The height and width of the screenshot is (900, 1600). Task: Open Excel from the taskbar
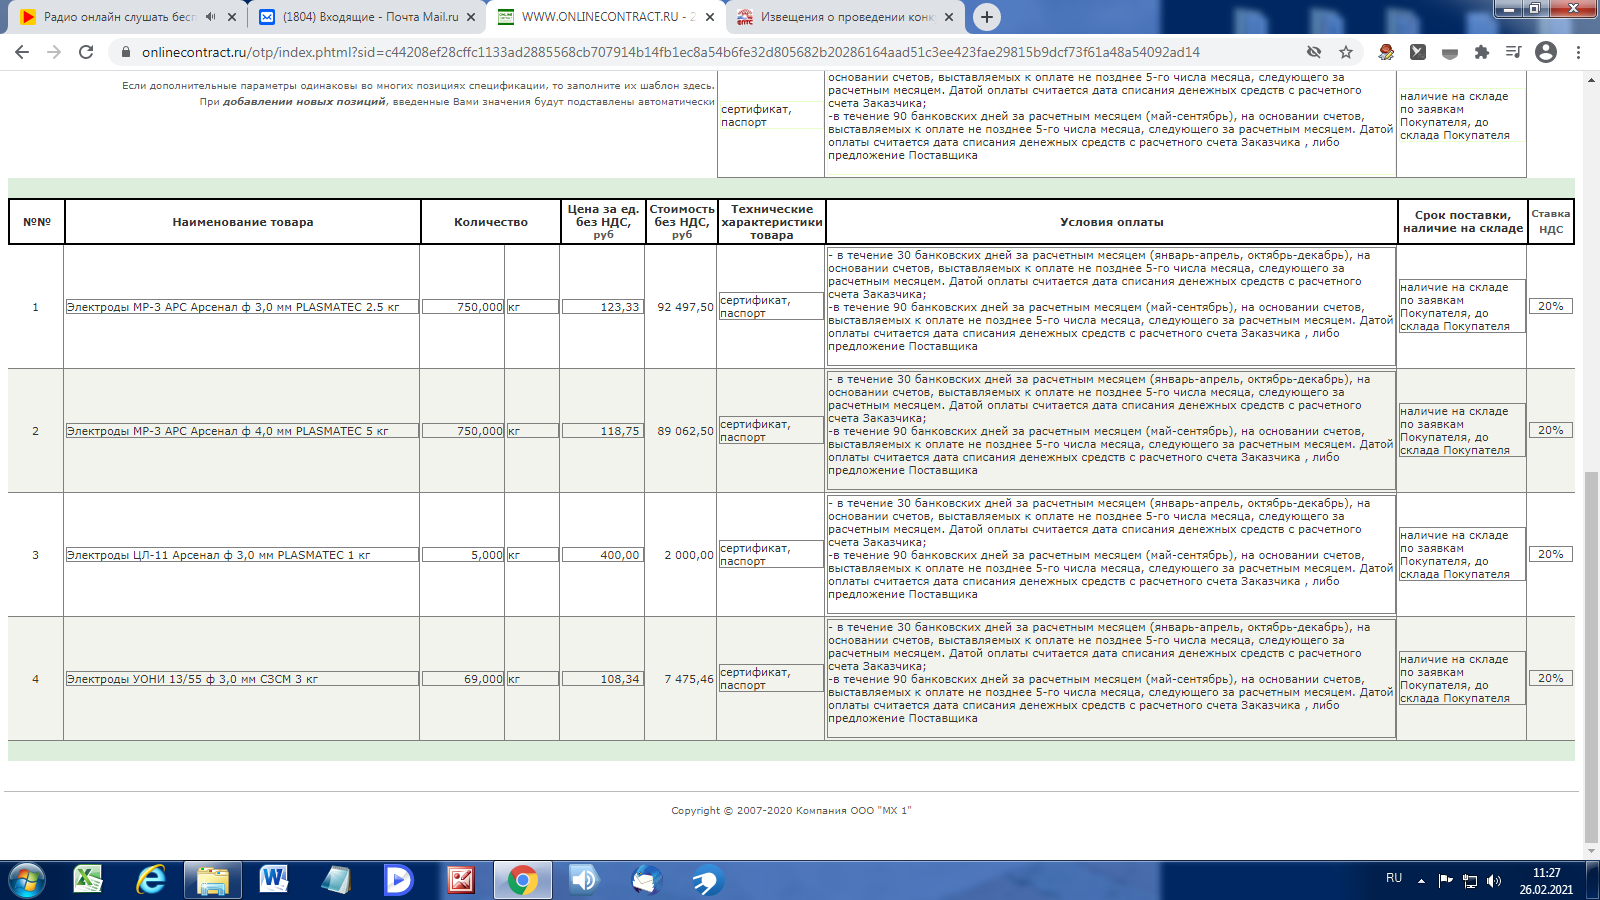88,880
